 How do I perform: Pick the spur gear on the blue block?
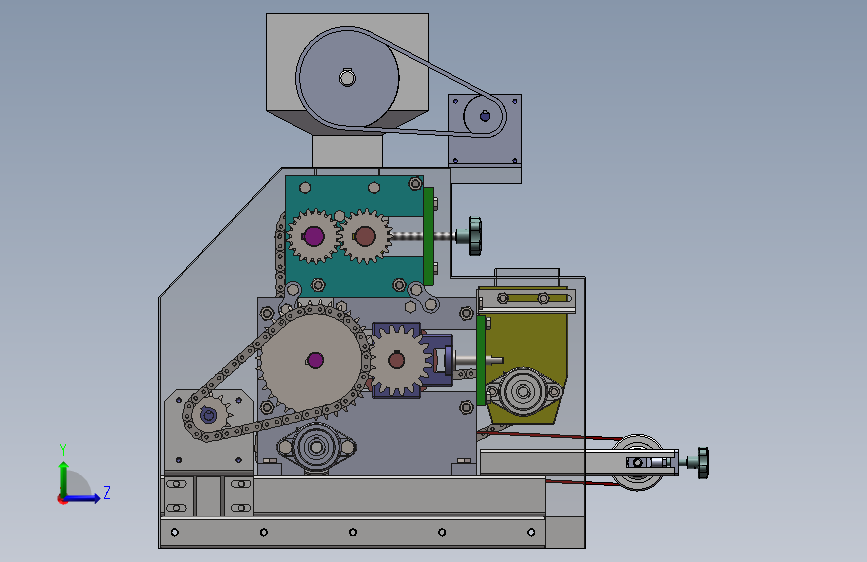398,361
